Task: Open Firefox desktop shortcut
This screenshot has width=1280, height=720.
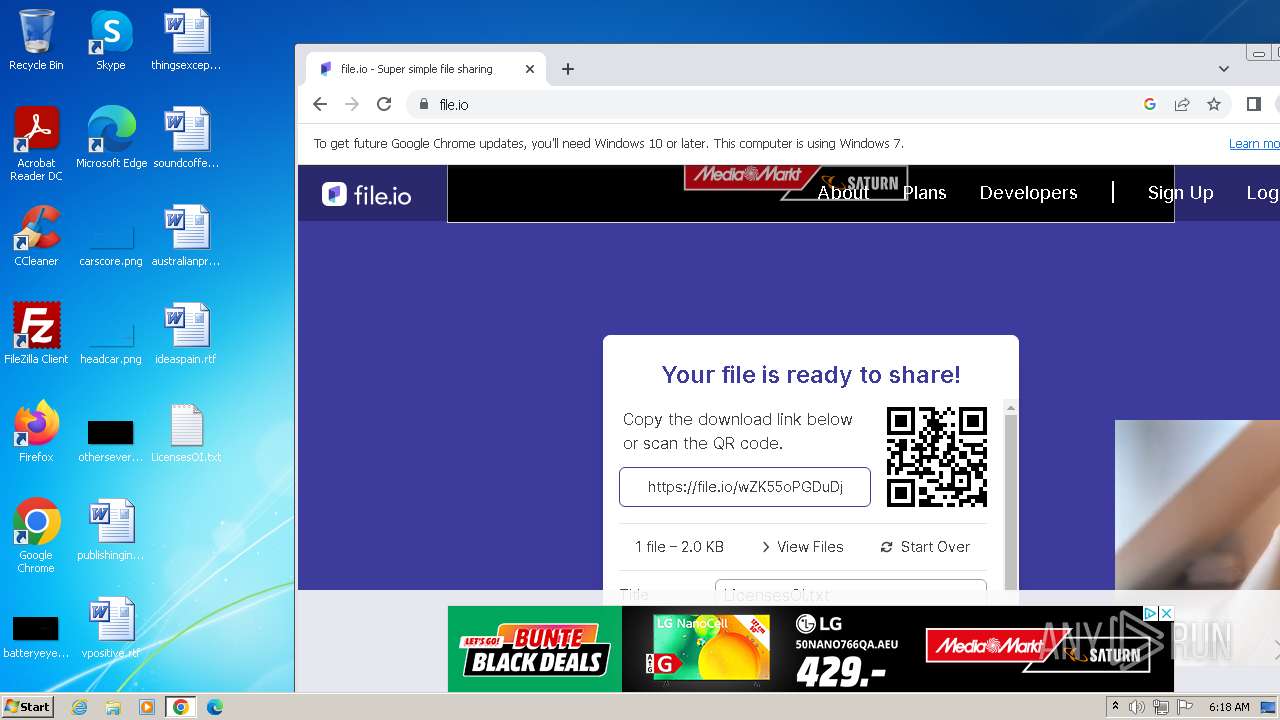Action: pos(36,432)
